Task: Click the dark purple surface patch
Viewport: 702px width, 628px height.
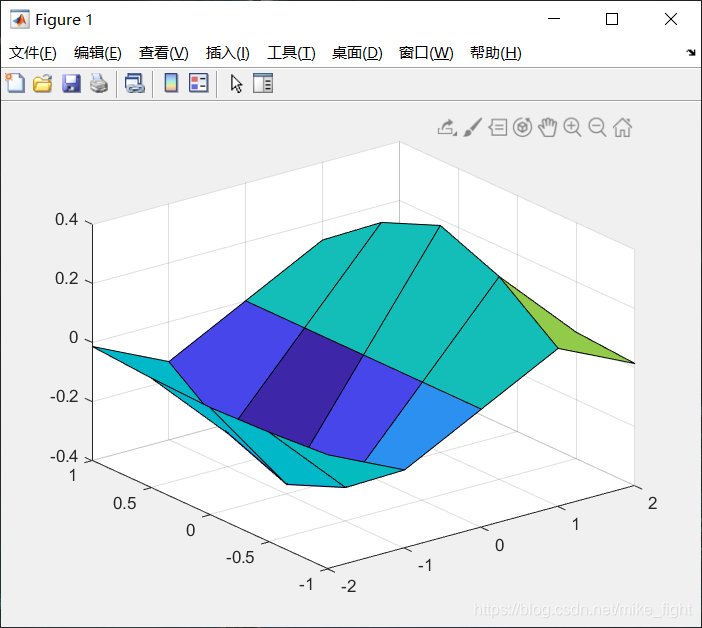Action: tap(301, 387)
